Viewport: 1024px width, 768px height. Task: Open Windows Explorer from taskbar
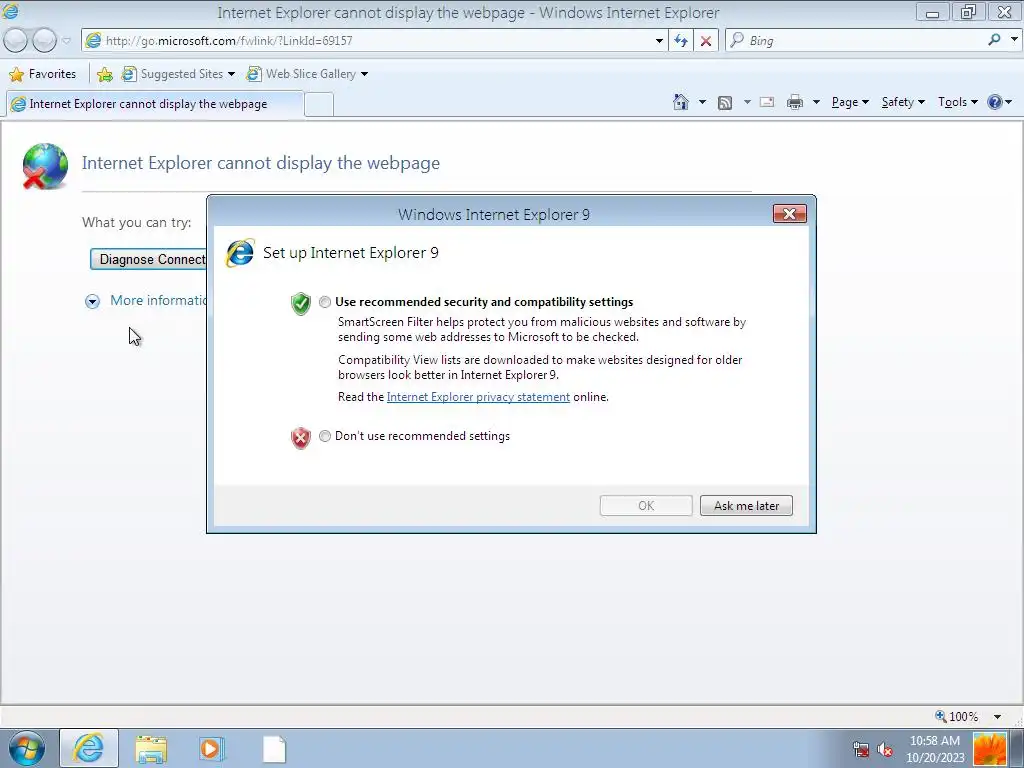151,749
